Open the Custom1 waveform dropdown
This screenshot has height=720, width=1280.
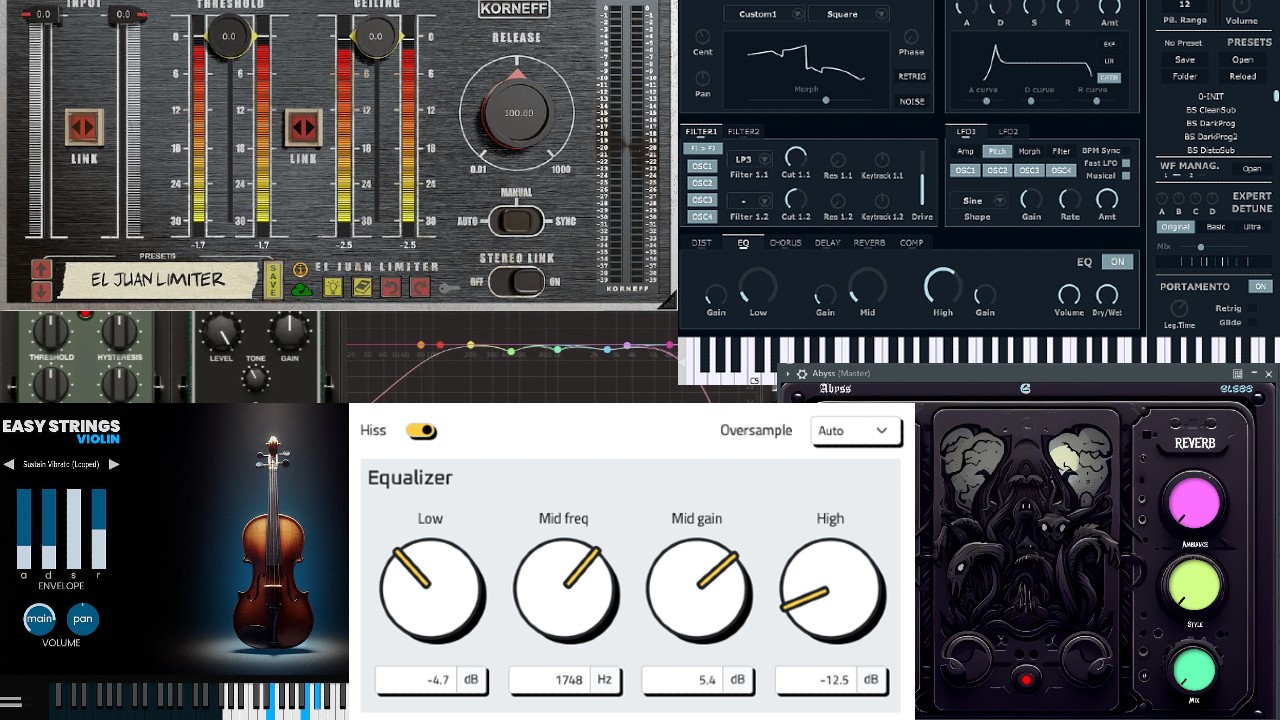(764, 14)
